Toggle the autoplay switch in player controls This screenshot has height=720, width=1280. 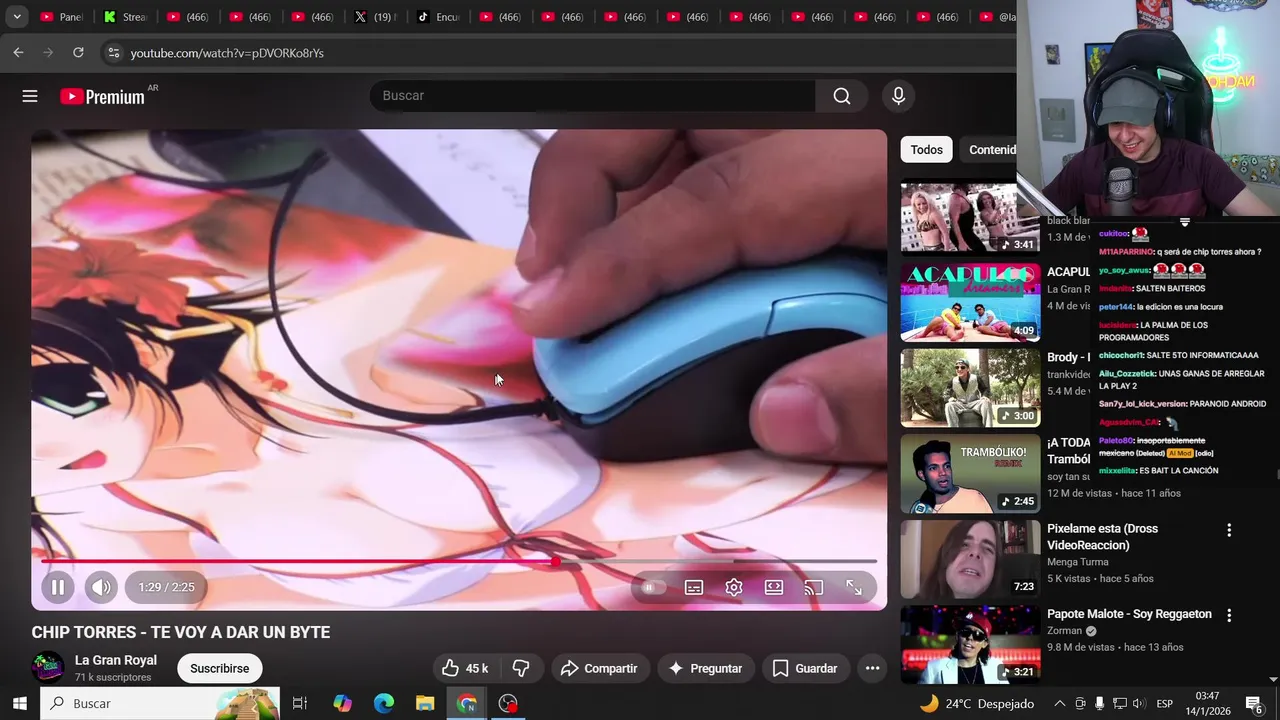coord(652,588)
